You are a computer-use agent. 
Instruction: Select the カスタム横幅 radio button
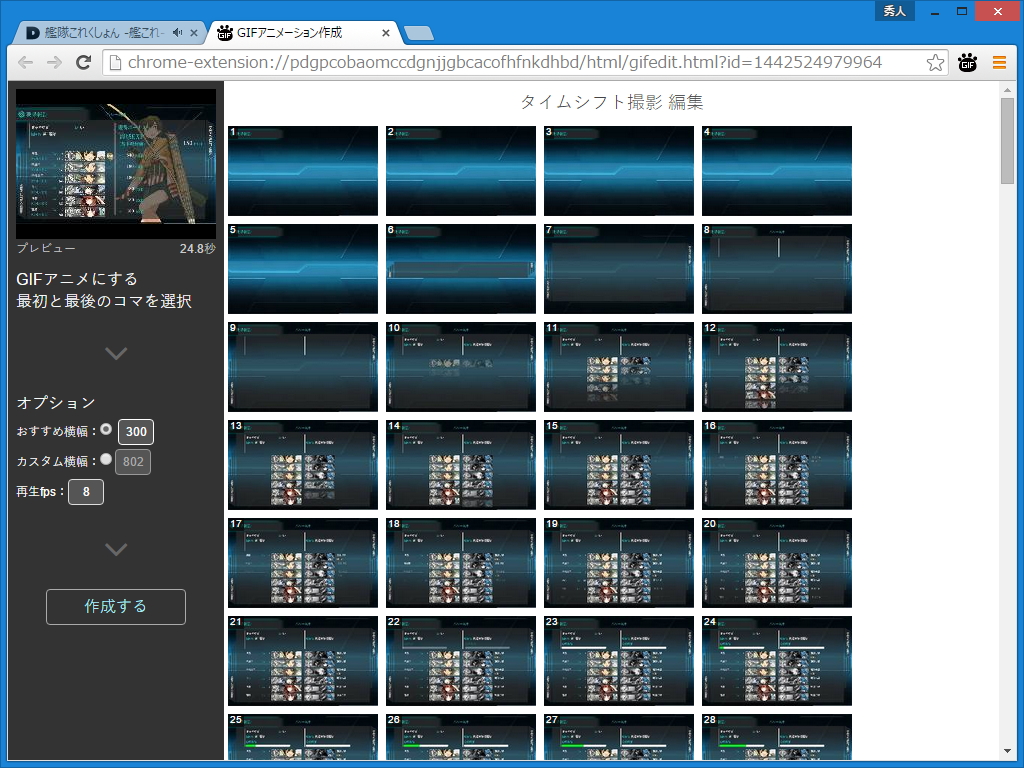106,459
